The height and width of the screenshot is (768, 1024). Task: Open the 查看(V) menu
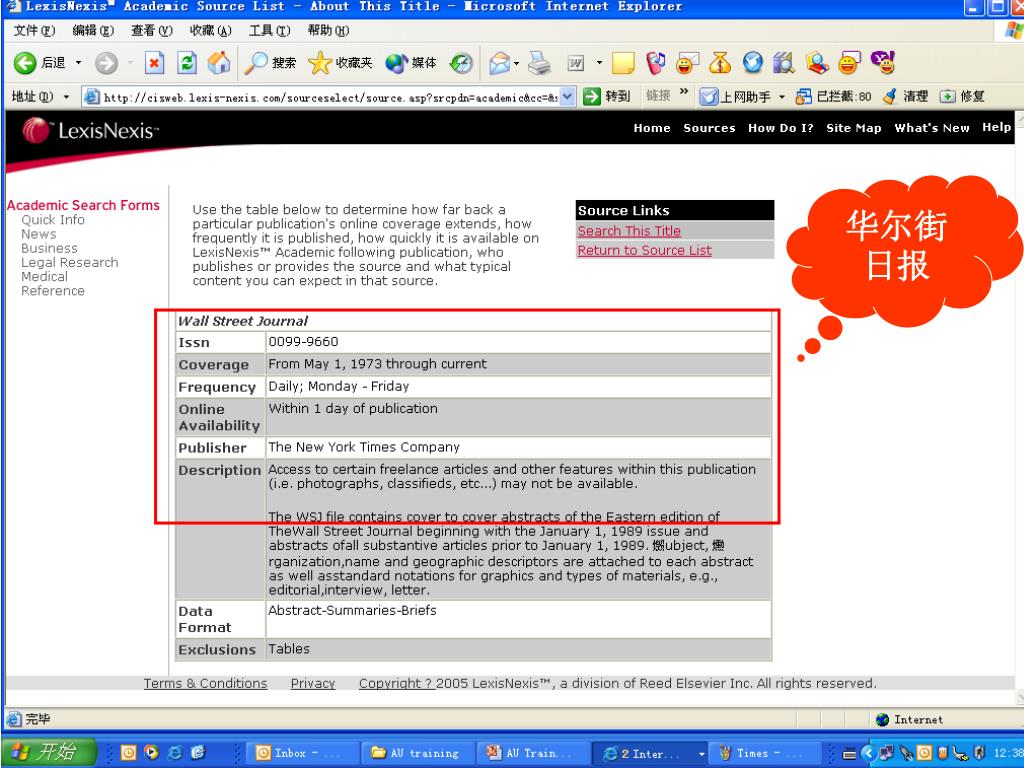[x=152, y=30]
